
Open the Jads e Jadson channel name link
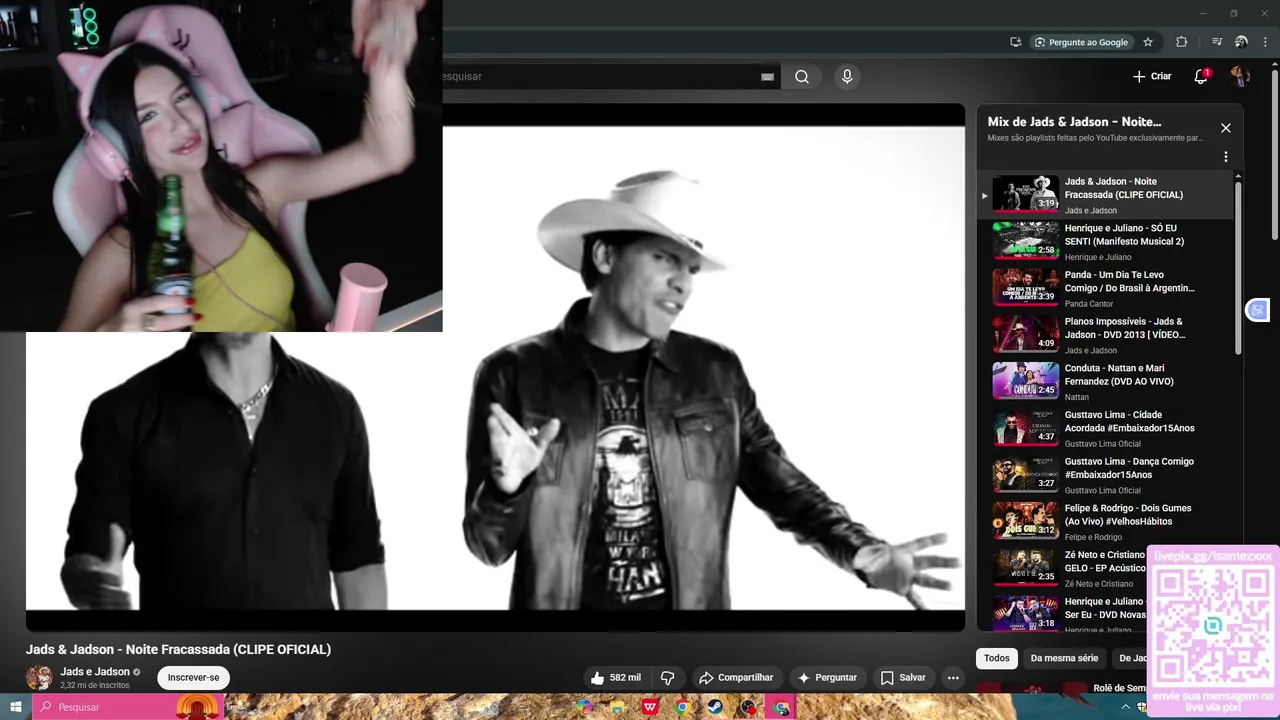95,672
